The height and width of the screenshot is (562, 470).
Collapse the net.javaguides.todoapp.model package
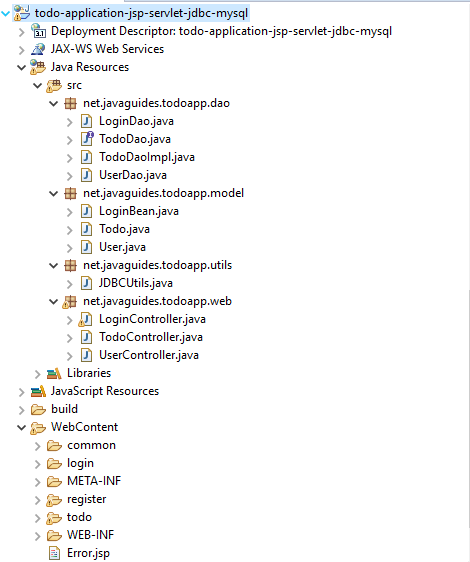coord(54,194)
